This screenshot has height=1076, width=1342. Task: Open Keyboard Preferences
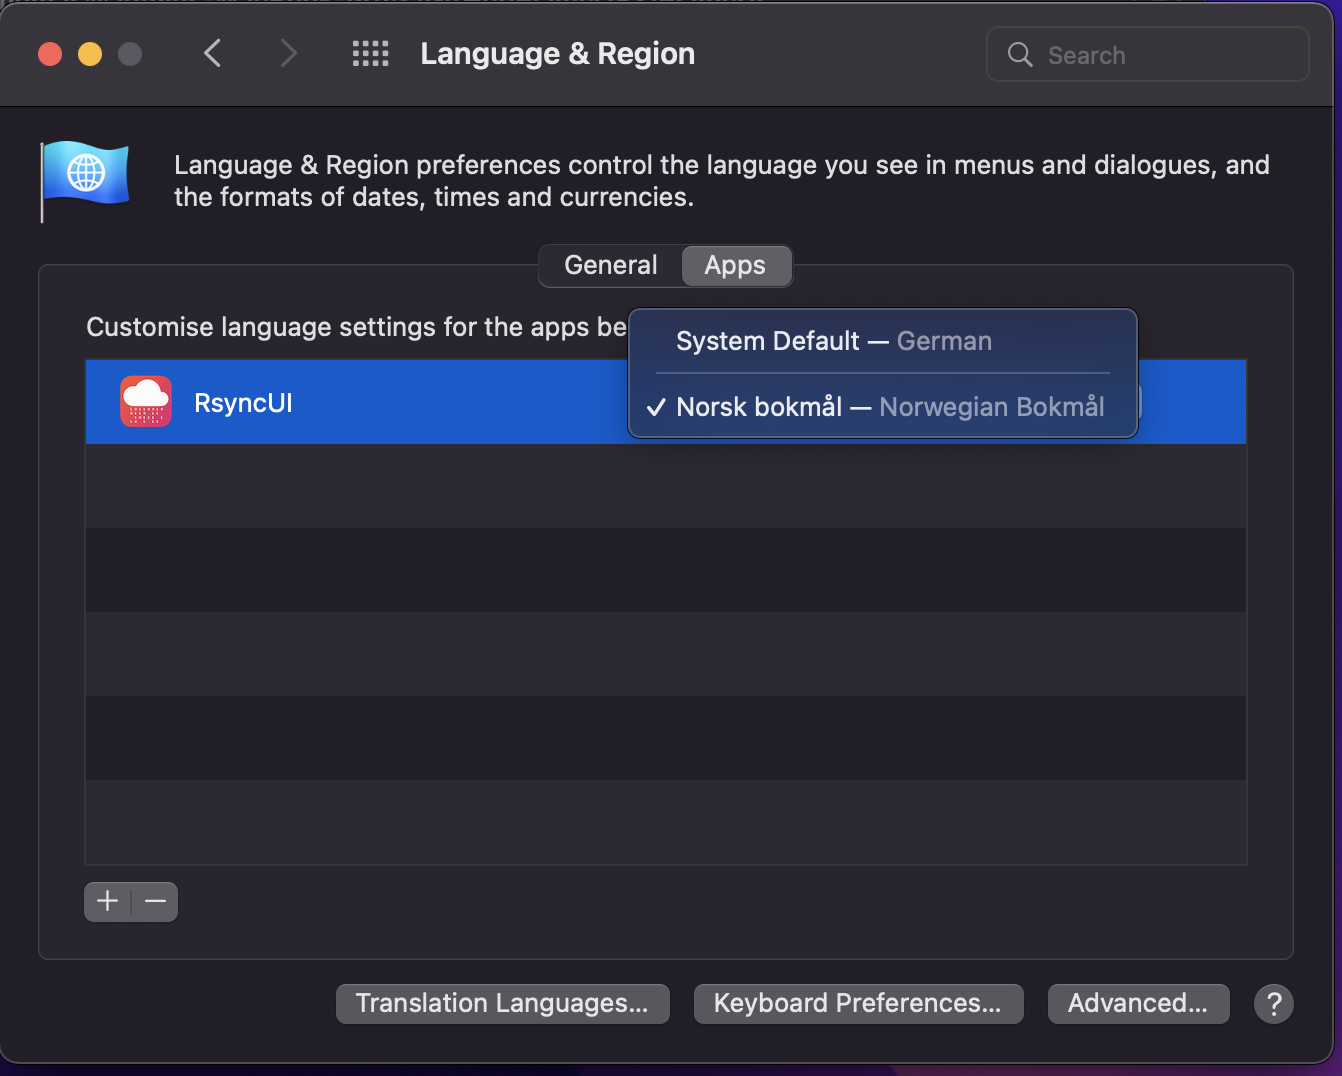point(858,1004)
